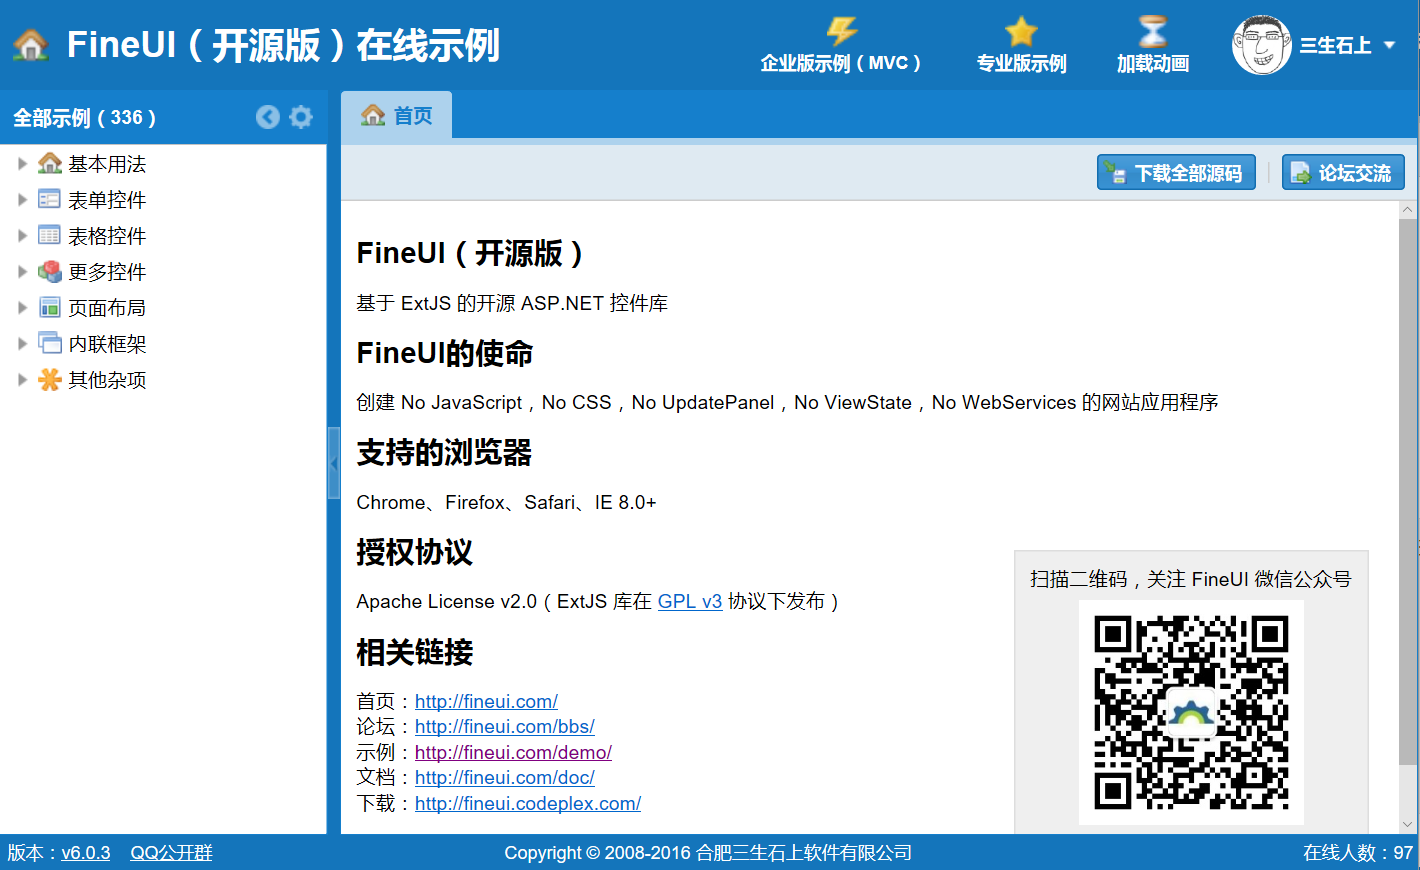Switch to the 首页 tab

click(397, 115)
